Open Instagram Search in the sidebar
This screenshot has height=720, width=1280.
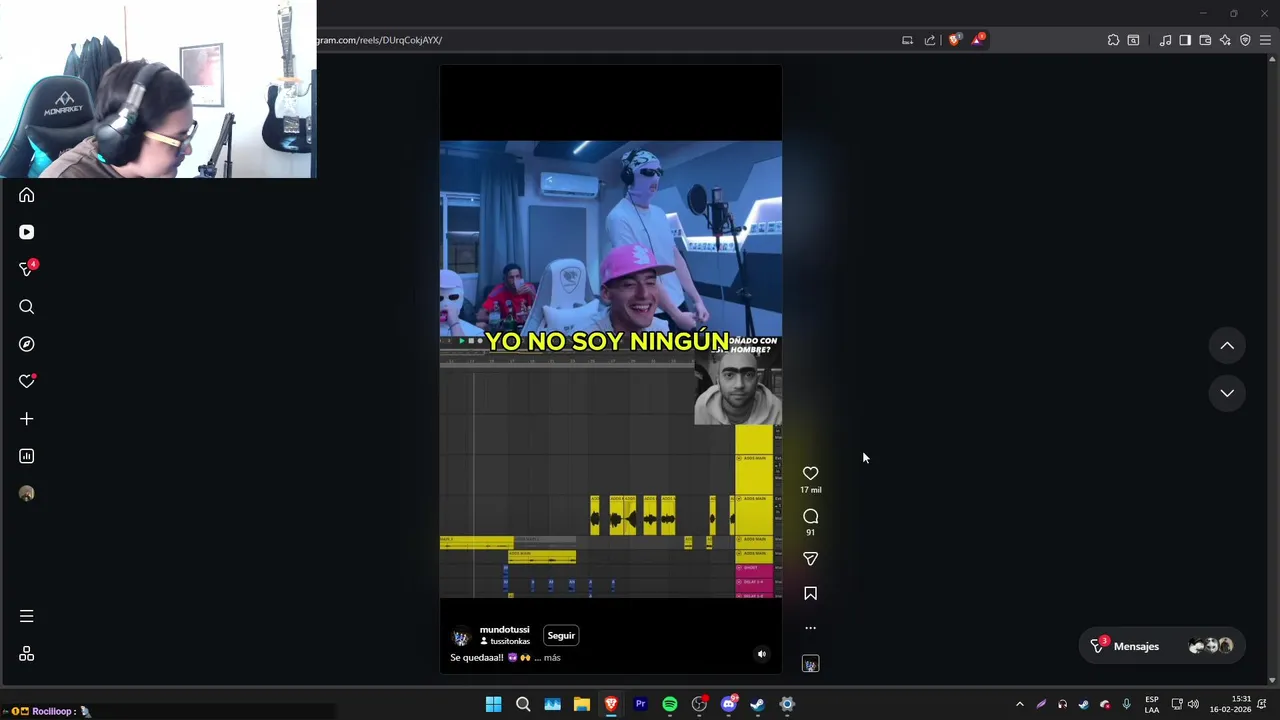27,307
